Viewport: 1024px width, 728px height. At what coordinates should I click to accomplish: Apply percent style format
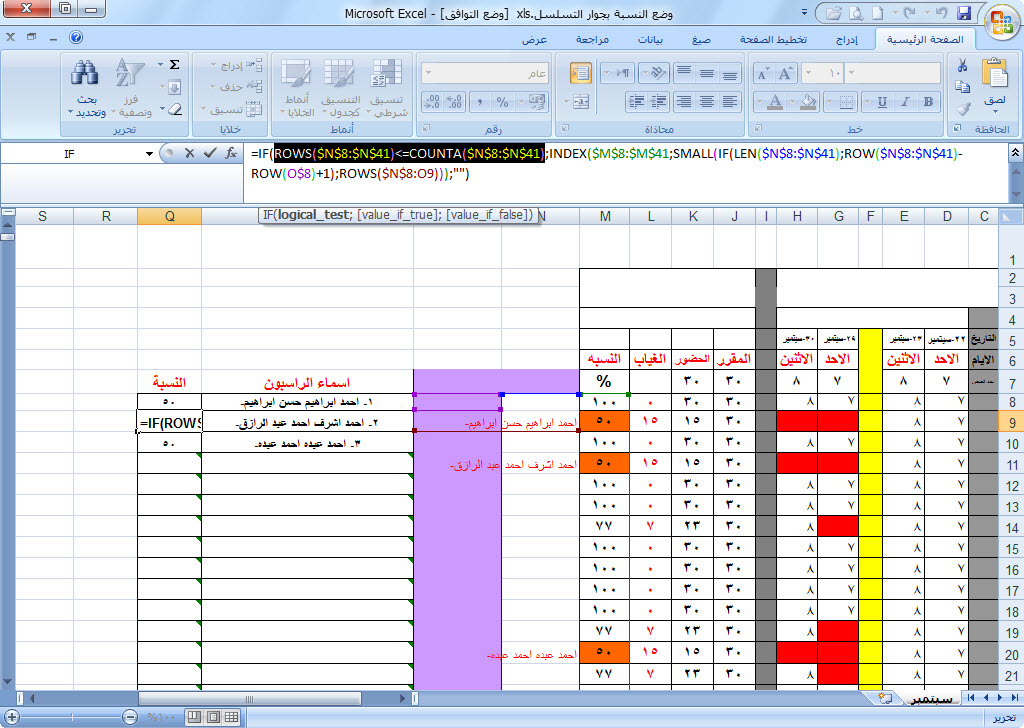502,102
